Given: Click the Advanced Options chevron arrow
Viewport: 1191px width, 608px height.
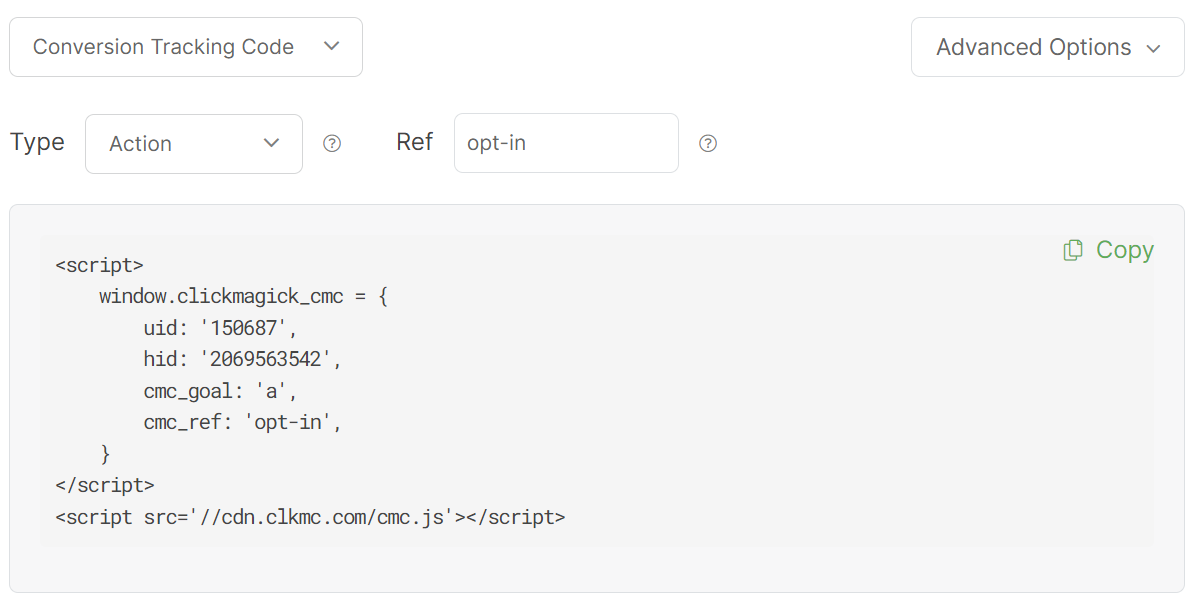Looking at the screenshot, I should tap(1153, 48).
